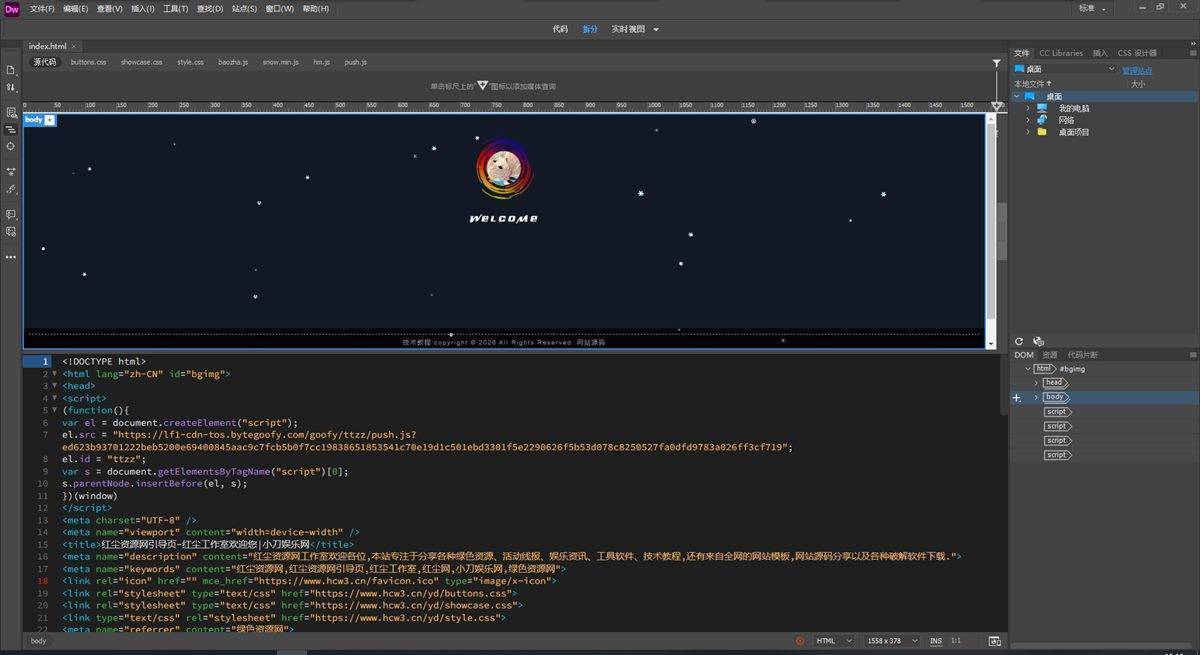
Task: Open the 1558 x 378 window size dropdown
Action: pos(893,641)
